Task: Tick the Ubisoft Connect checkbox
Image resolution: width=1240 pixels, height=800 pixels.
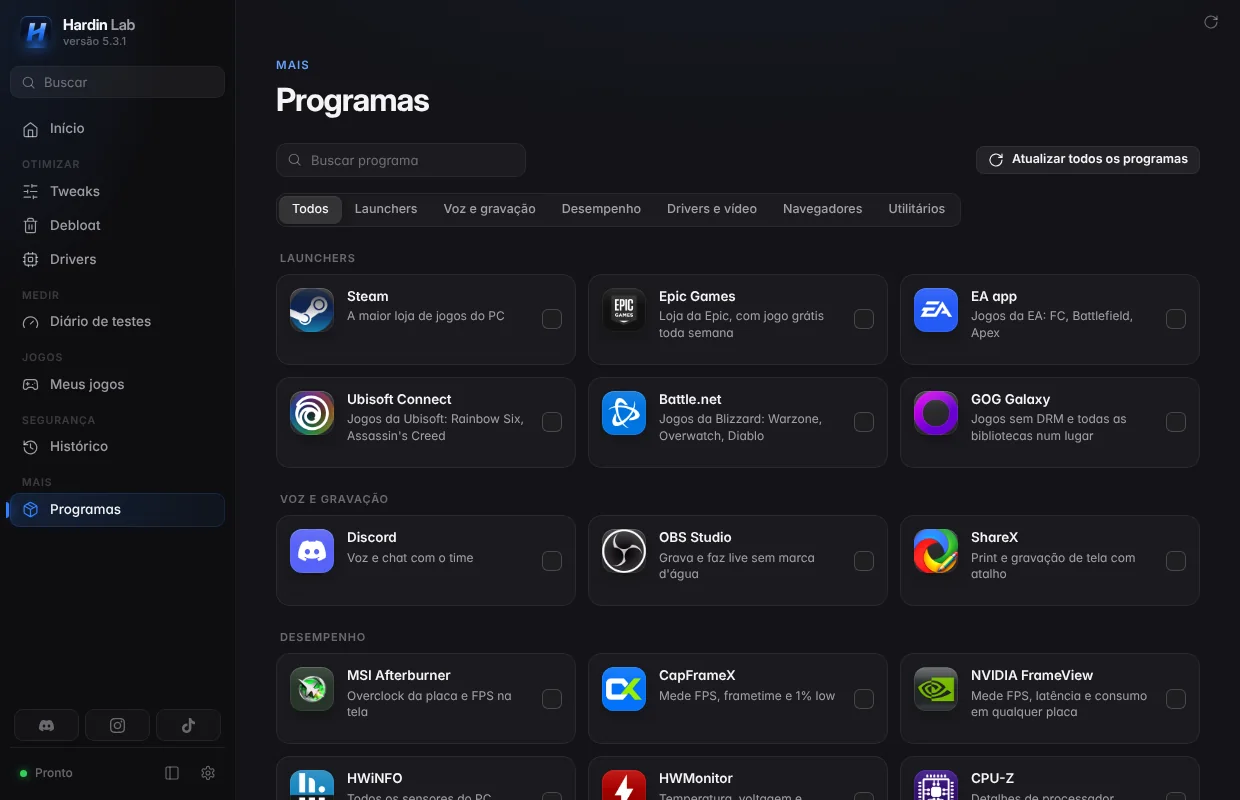Action: coord(552,422)
